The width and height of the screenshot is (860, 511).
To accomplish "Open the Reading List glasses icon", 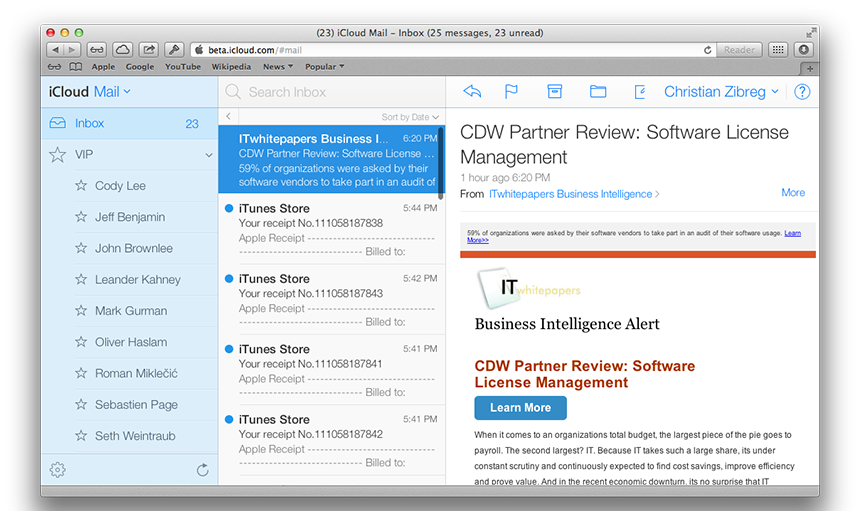I will point(97,50).
